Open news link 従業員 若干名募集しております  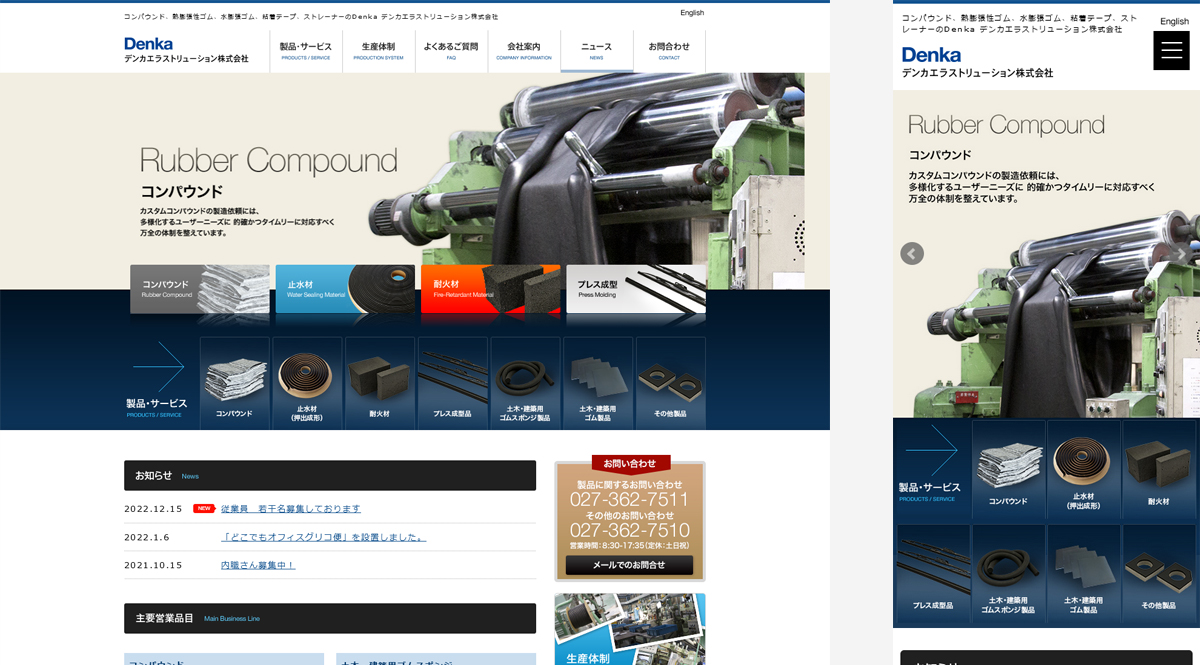[291, 509]
